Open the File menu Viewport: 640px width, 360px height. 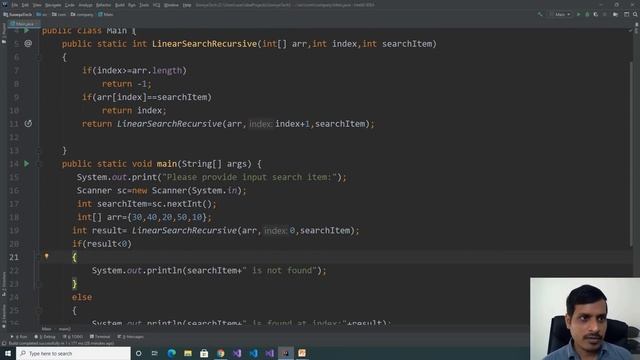click(15, 5)
